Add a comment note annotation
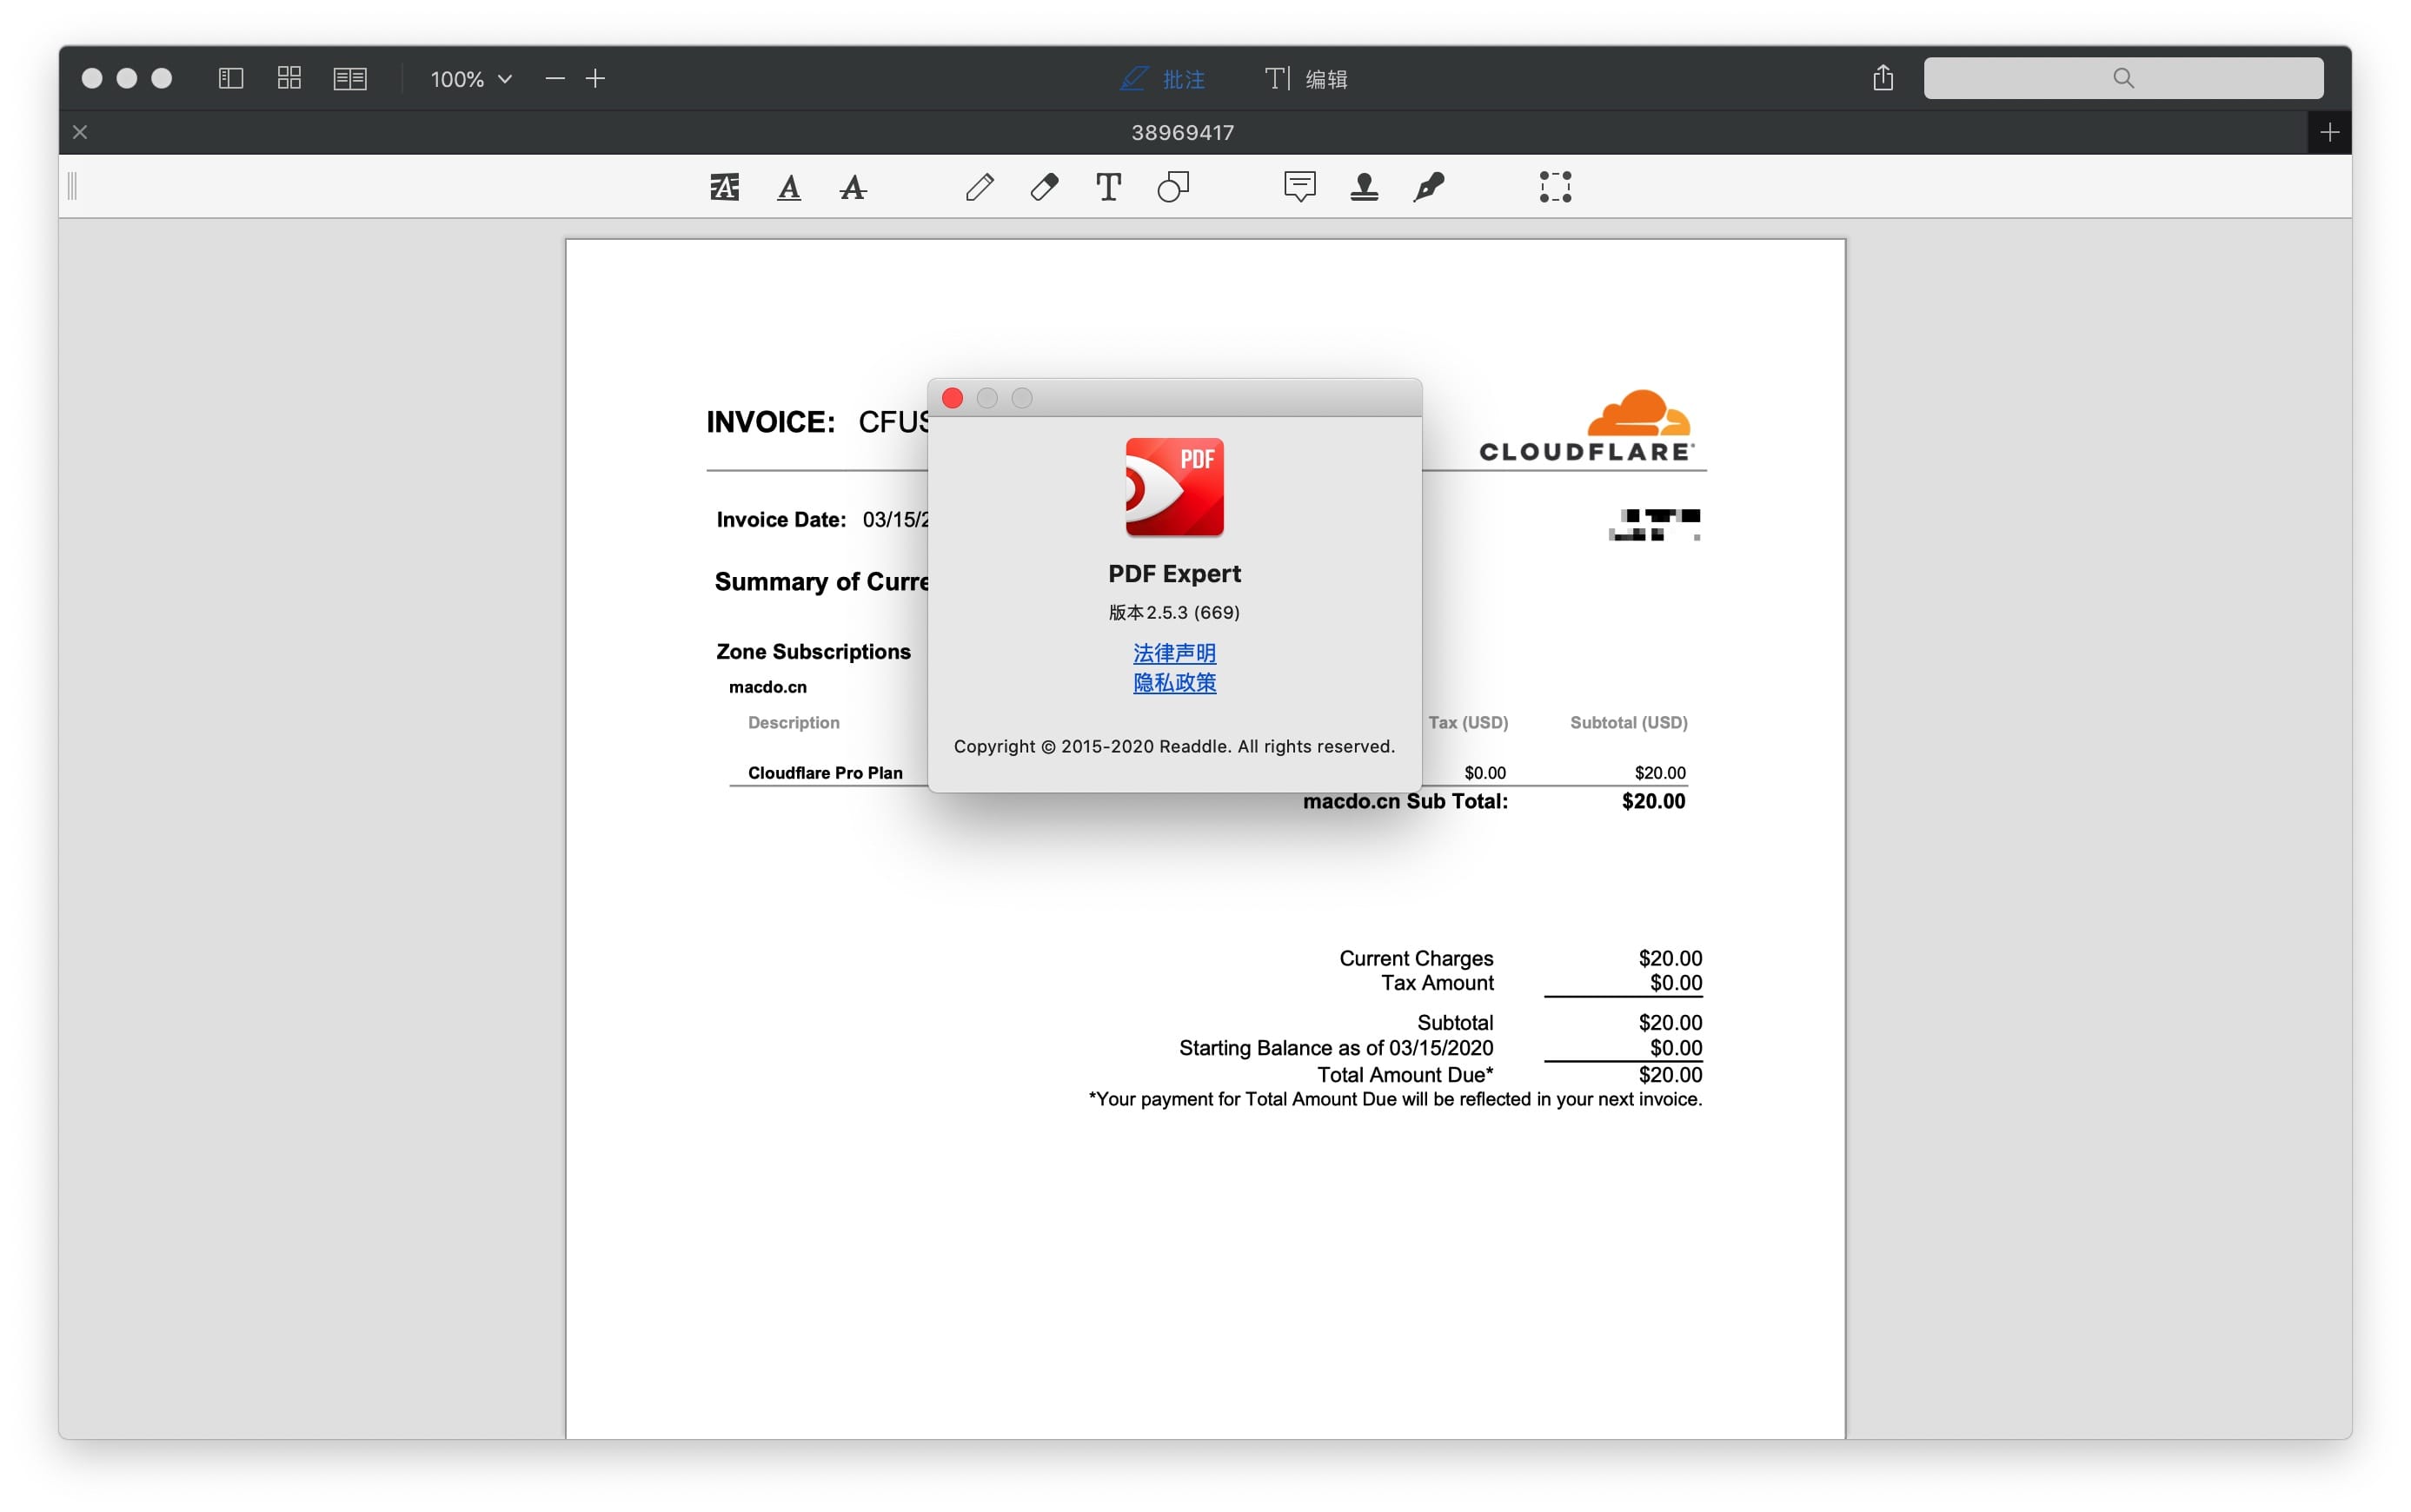This screenshot has height=1512, width=2411. [1299, 187]
